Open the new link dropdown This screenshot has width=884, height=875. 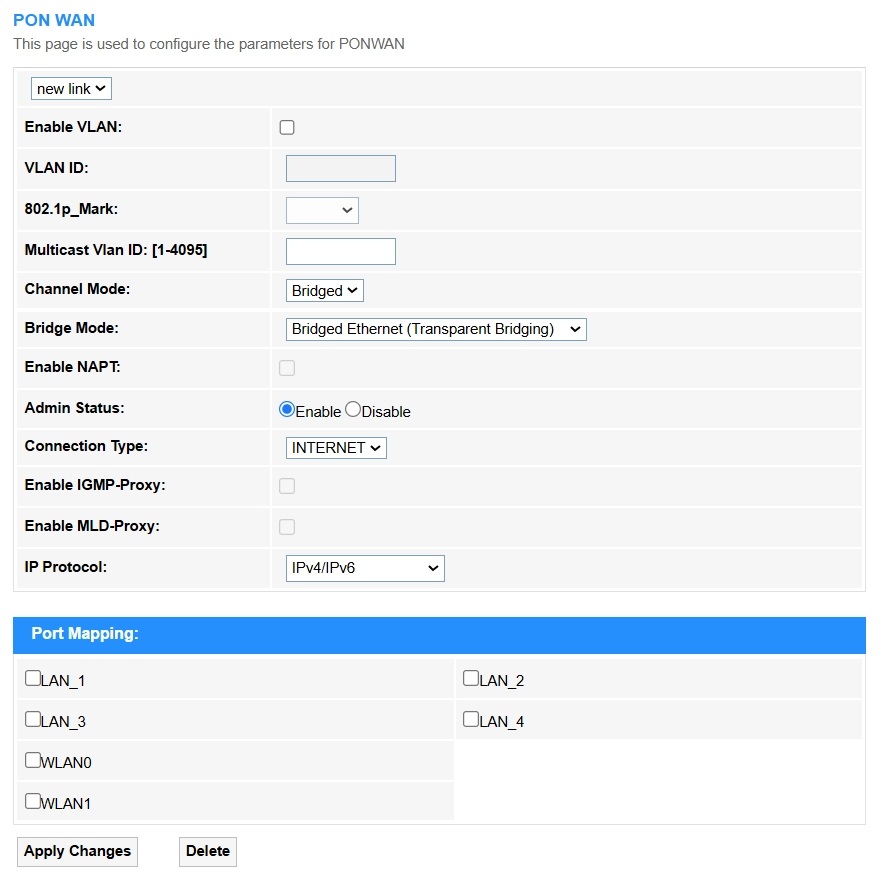(x=71, y=89)
